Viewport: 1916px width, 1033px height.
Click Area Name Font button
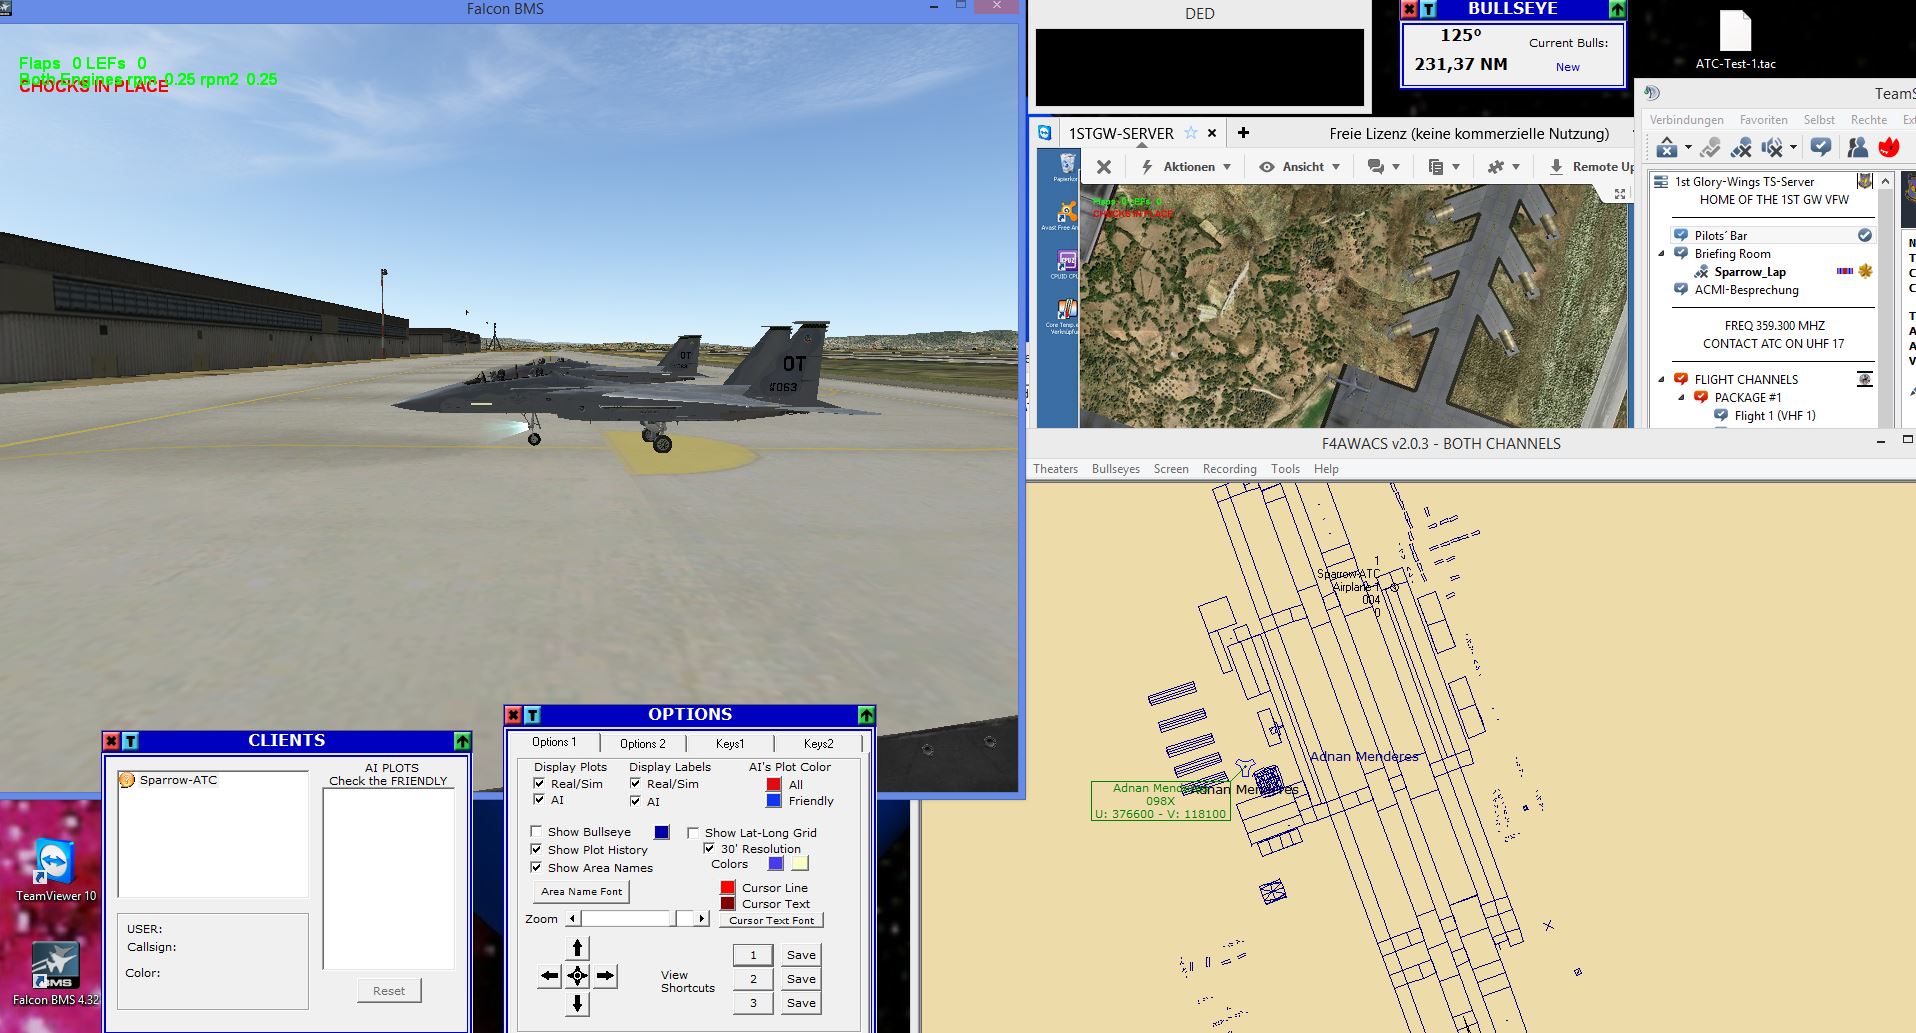click(581, 891)
